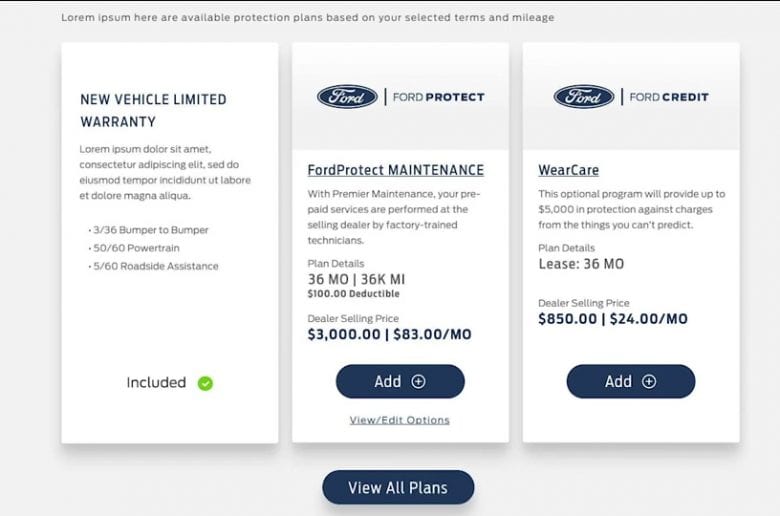This screenshot has height=516, width=780.
Task: Click the FORD PROTECT wordmark
Action: tap(439, 97)
